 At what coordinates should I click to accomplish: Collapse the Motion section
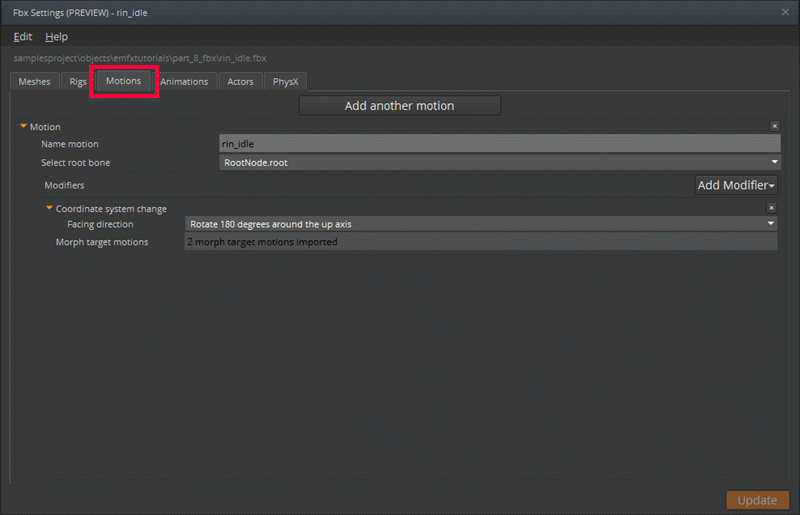tap(23, 127)
